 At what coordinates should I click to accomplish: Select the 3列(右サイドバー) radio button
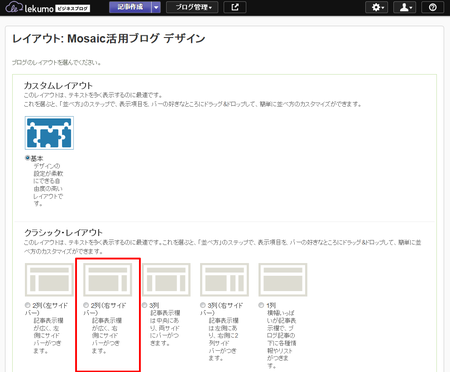pyautogui.click(x=203, y=305)
